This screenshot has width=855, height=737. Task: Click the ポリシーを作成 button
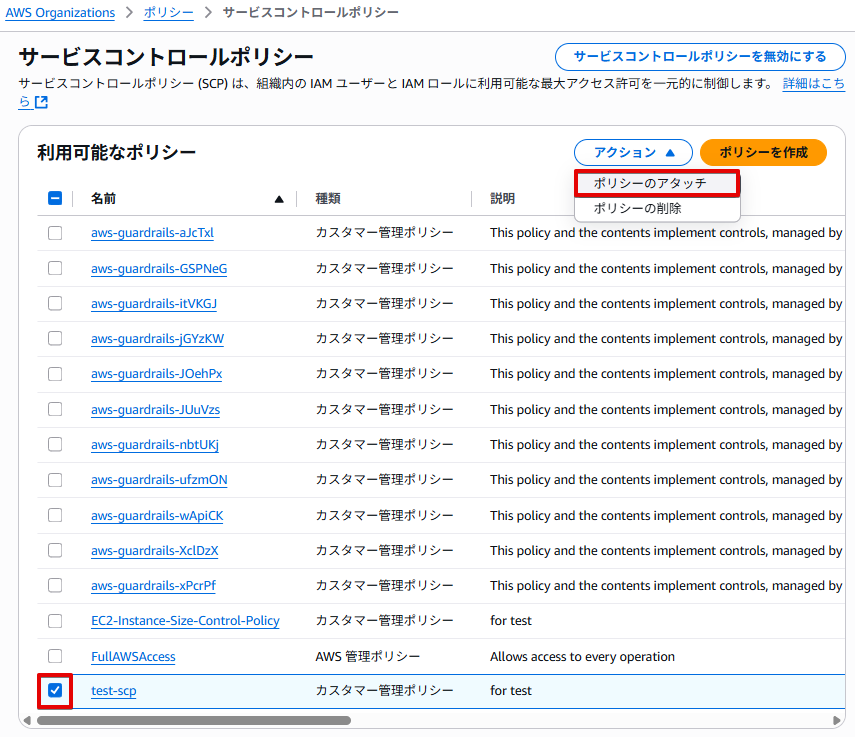click(763, 152)
